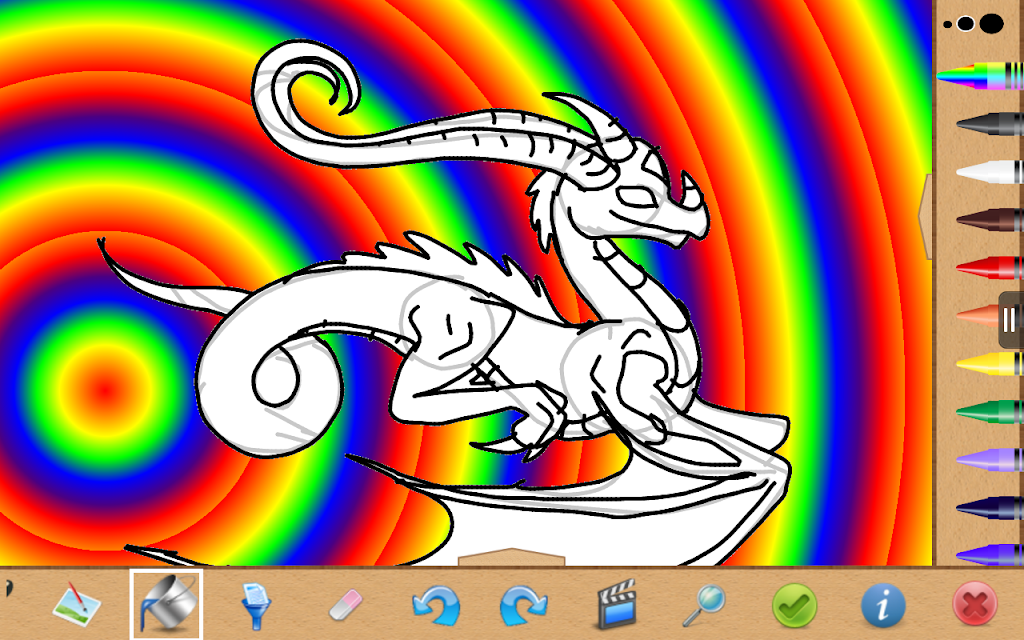Image resolution: width=1024 pixels, height=640 pixels.
Task: Select the smallest brush size dot
Action: pyautogui.click(x=948, y=25)
